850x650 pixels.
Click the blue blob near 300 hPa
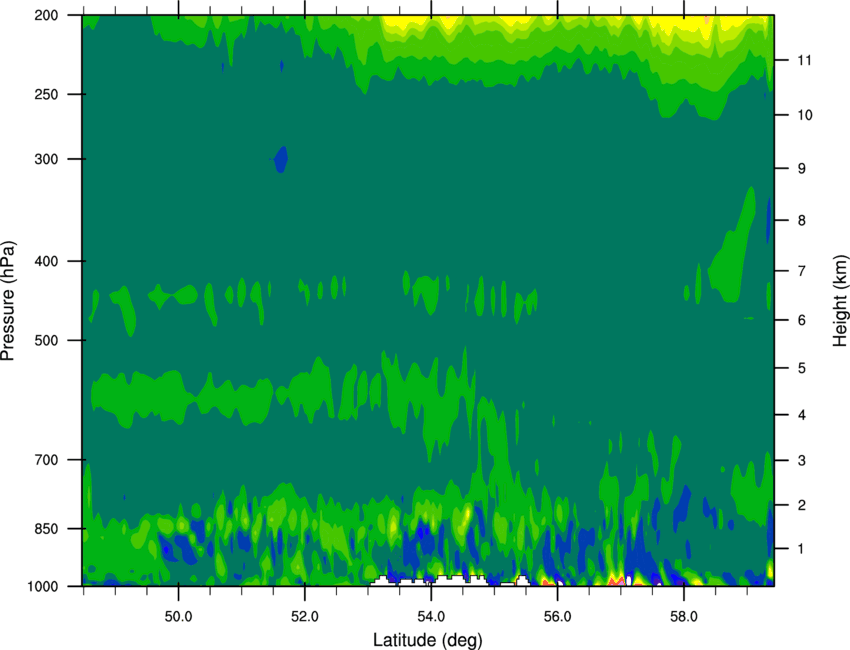pyautogui.click(x=280, y=159)
